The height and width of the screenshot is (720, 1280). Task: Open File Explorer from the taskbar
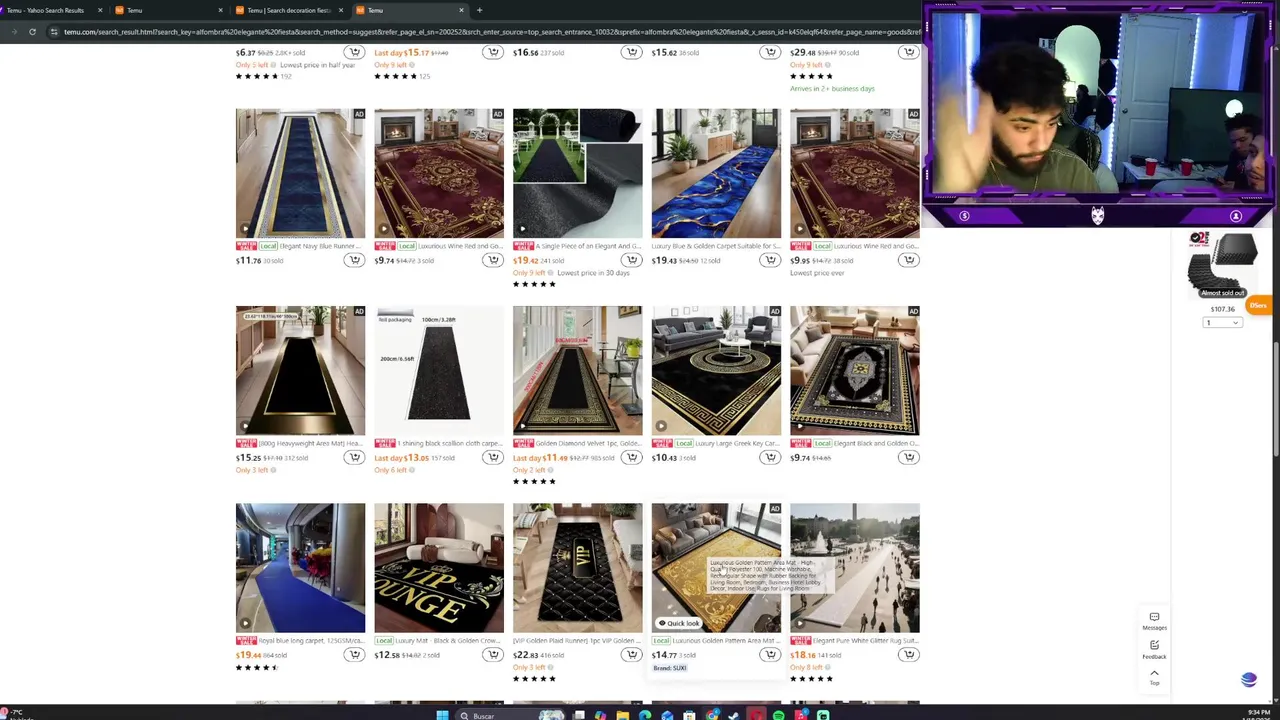point(622,715)
